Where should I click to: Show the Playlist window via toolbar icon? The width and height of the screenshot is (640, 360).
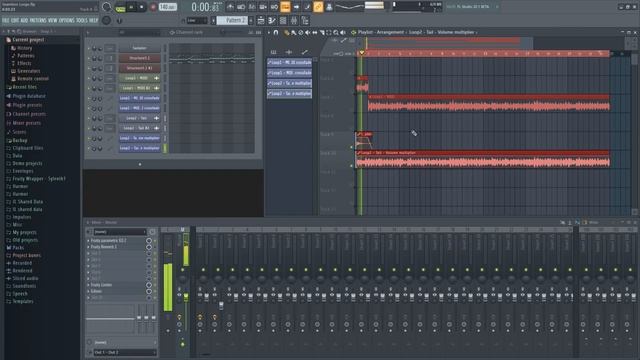[x=261, y=20]
